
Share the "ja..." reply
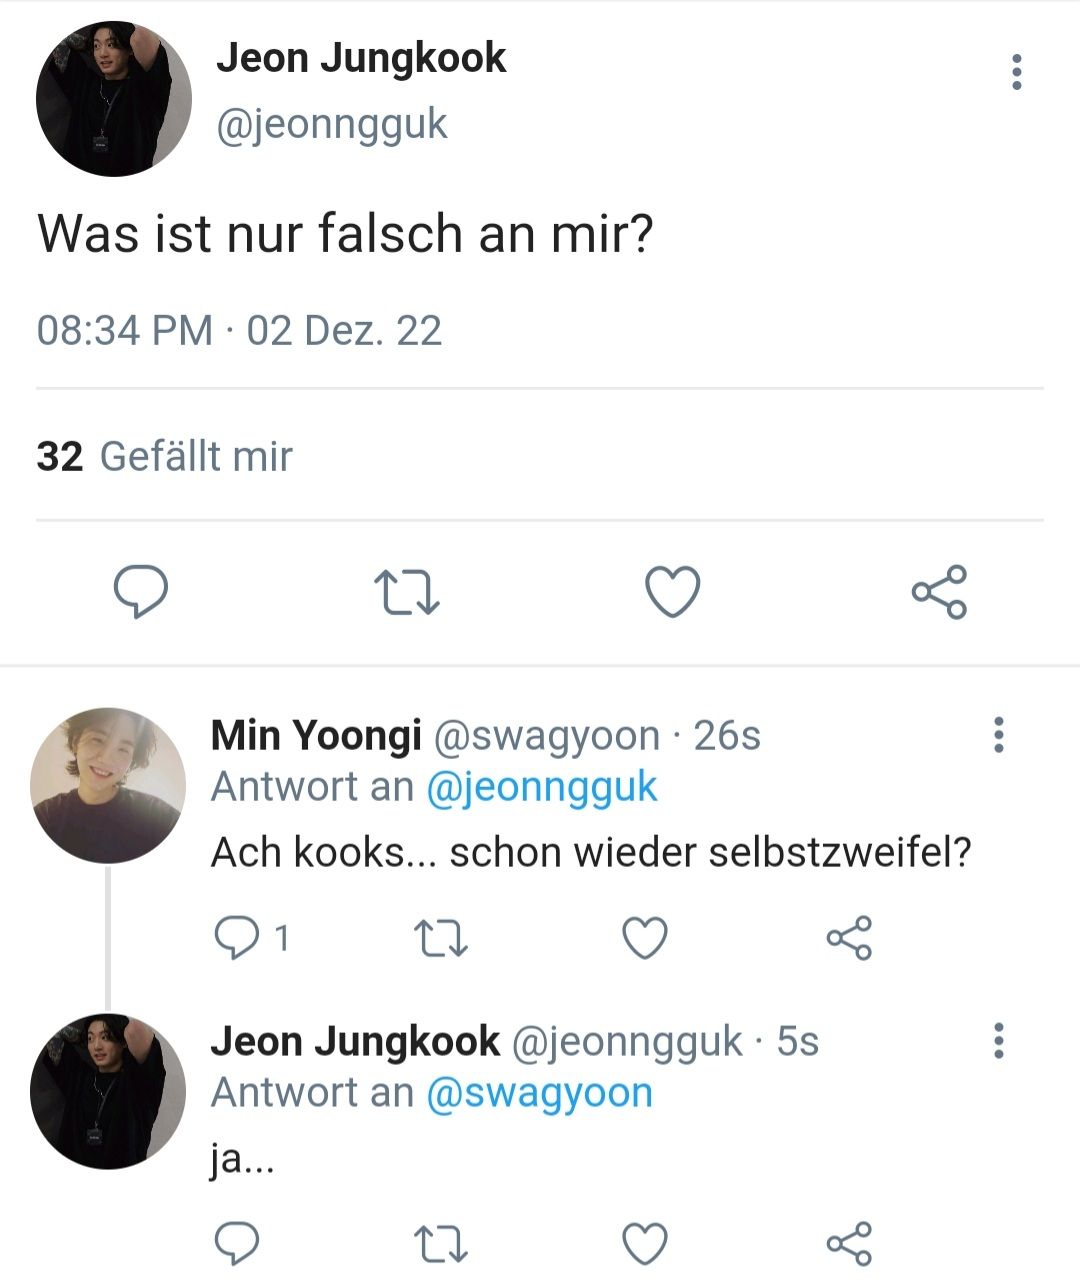point(849,1244)
